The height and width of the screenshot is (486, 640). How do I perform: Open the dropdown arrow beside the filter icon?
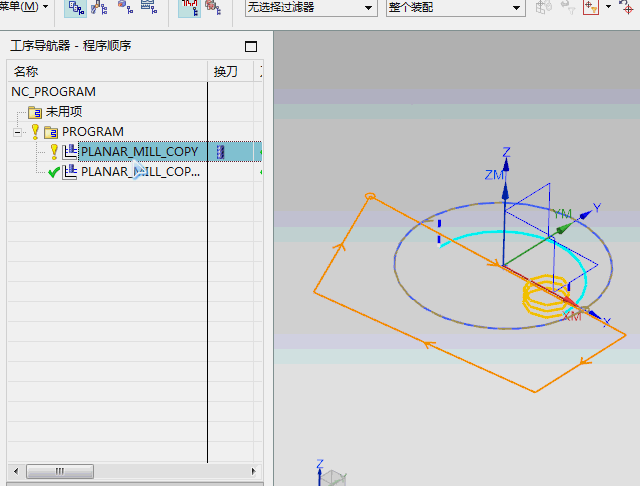609,7
